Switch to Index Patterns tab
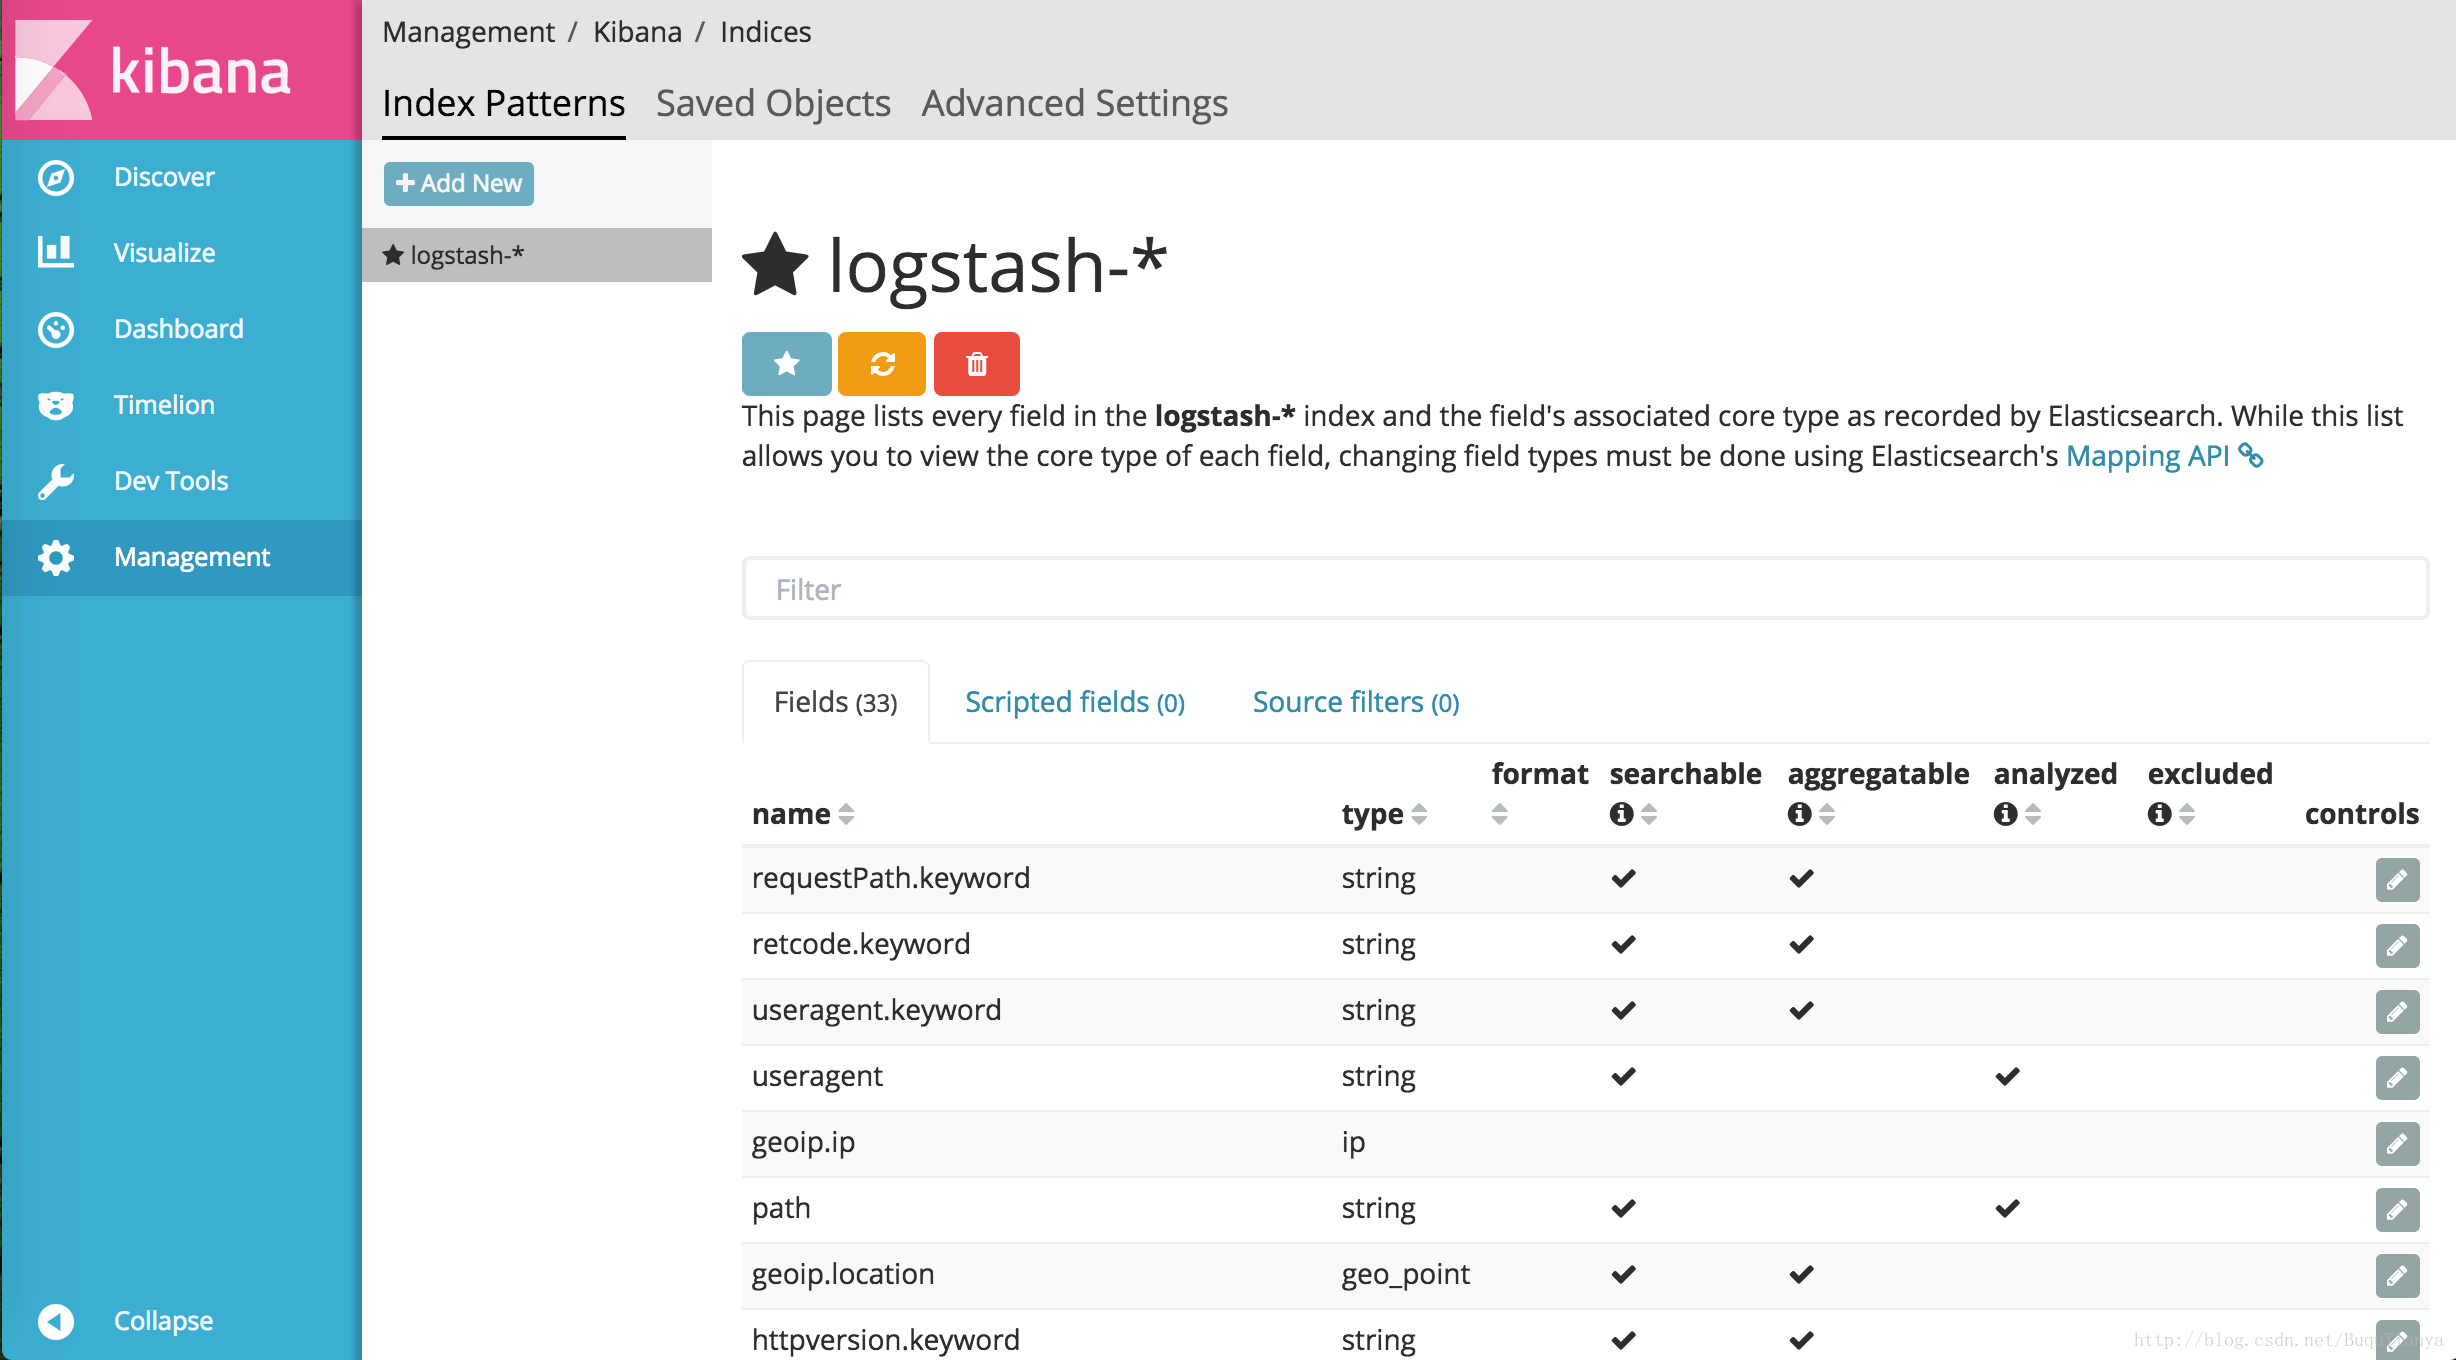The height and width of the screenshot is (1360, 2456). click(x=504, y=104)
